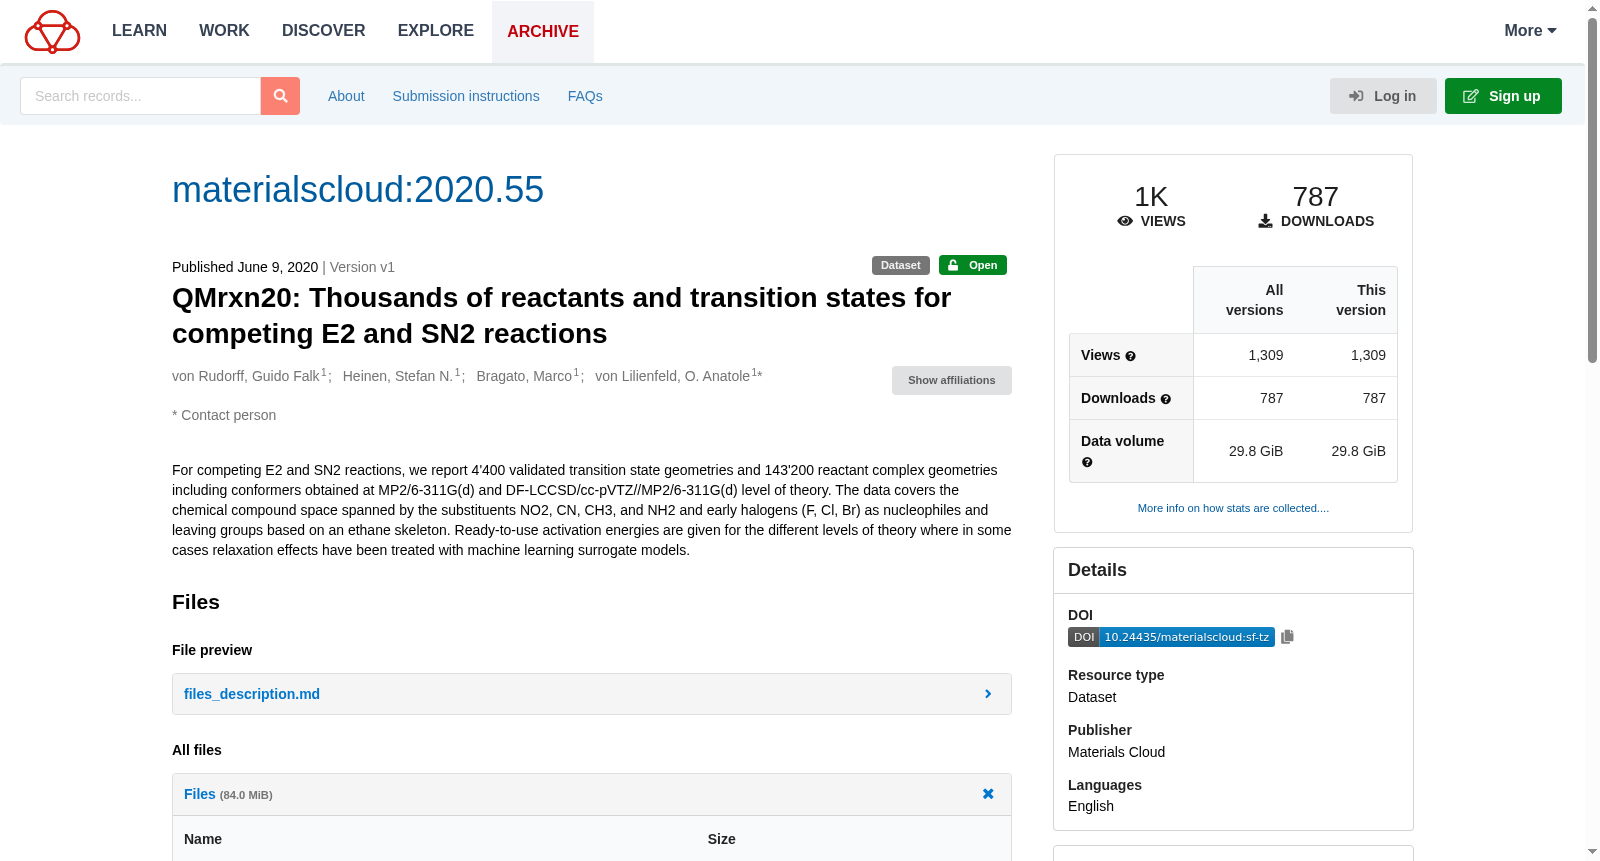Click the Log in button
Viewport: 1600px width, 861px height.
pyautogui.click(x=1383, y=96)
